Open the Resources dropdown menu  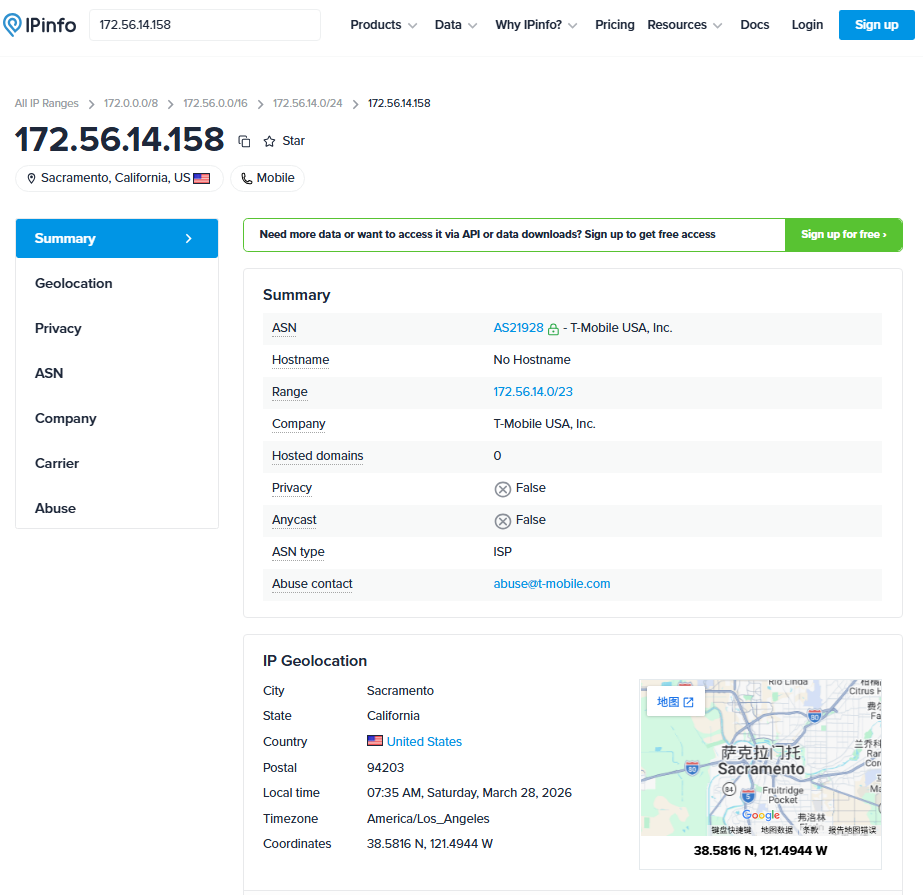pos(685,25)
